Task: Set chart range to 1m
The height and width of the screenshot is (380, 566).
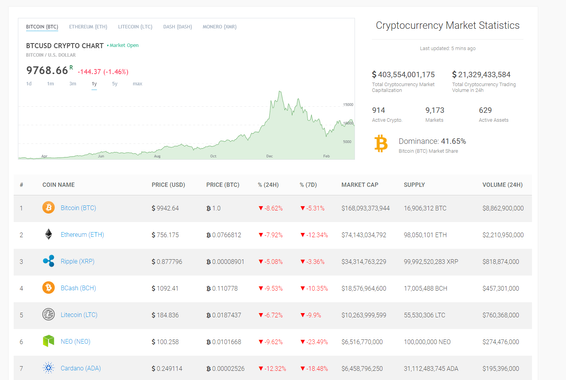Action: click(51, 84)
